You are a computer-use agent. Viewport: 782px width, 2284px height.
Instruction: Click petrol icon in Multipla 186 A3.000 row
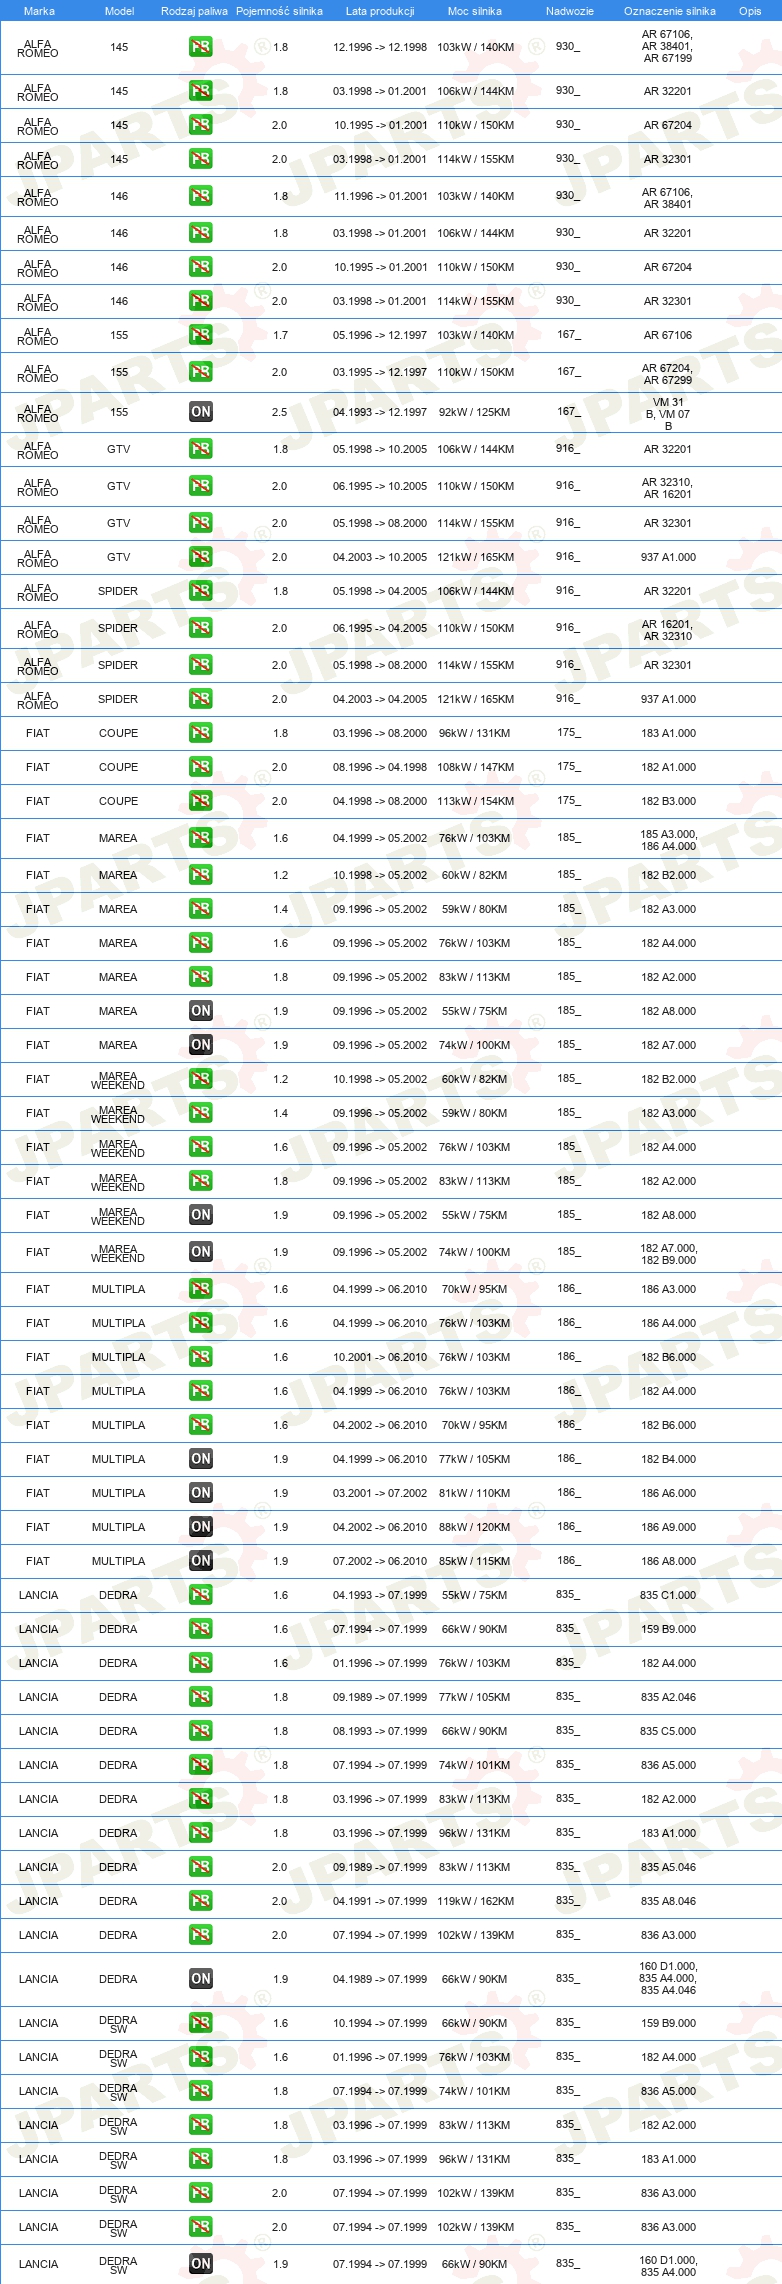pyautogui.click(x=201, y=1289)
